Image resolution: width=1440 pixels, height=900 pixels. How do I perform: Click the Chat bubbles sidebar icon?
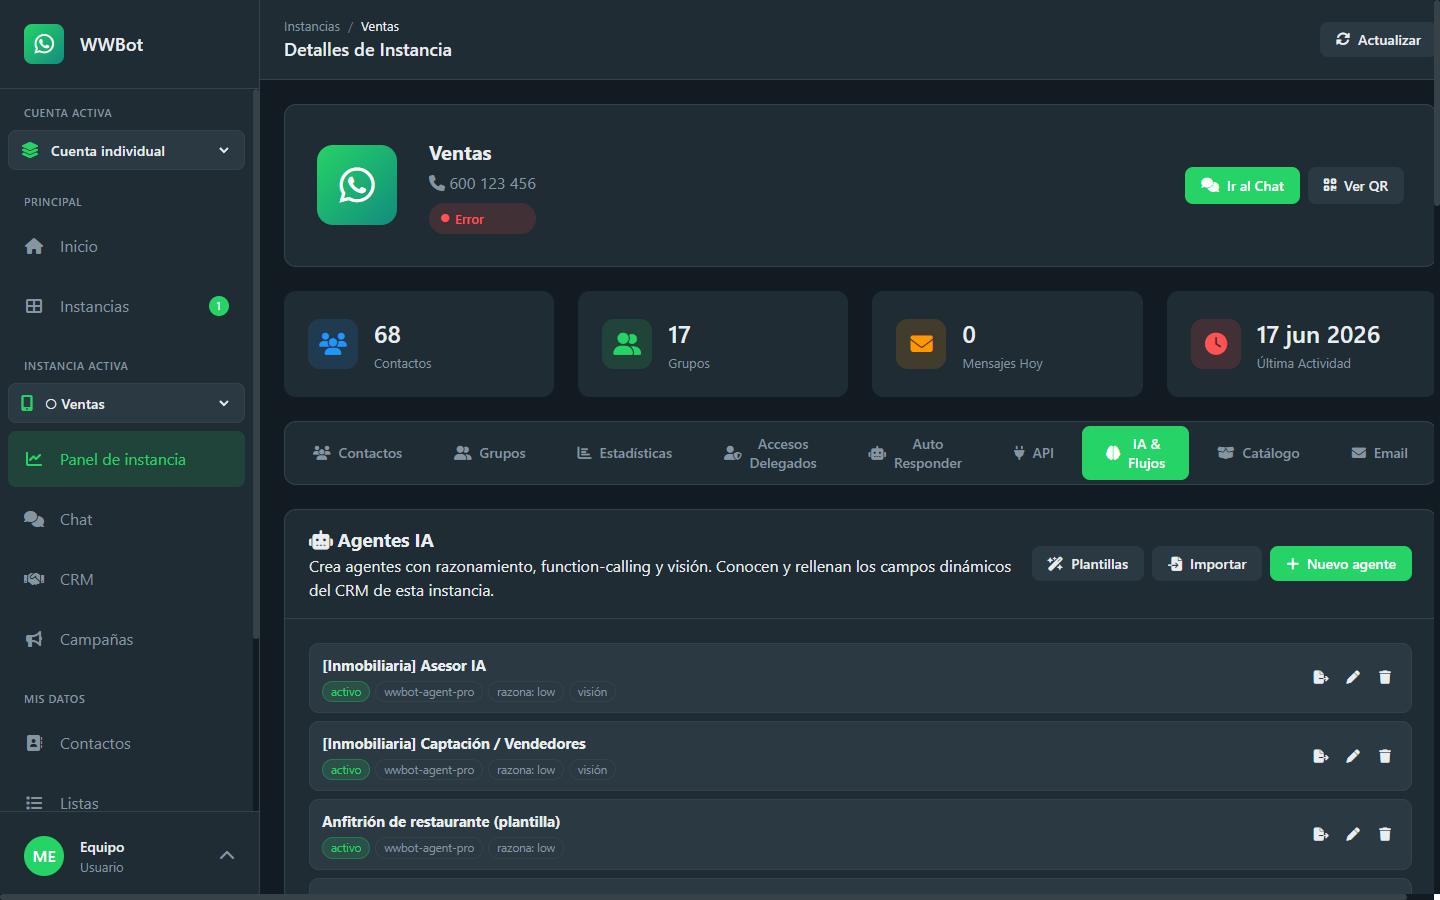coord(34,519)
